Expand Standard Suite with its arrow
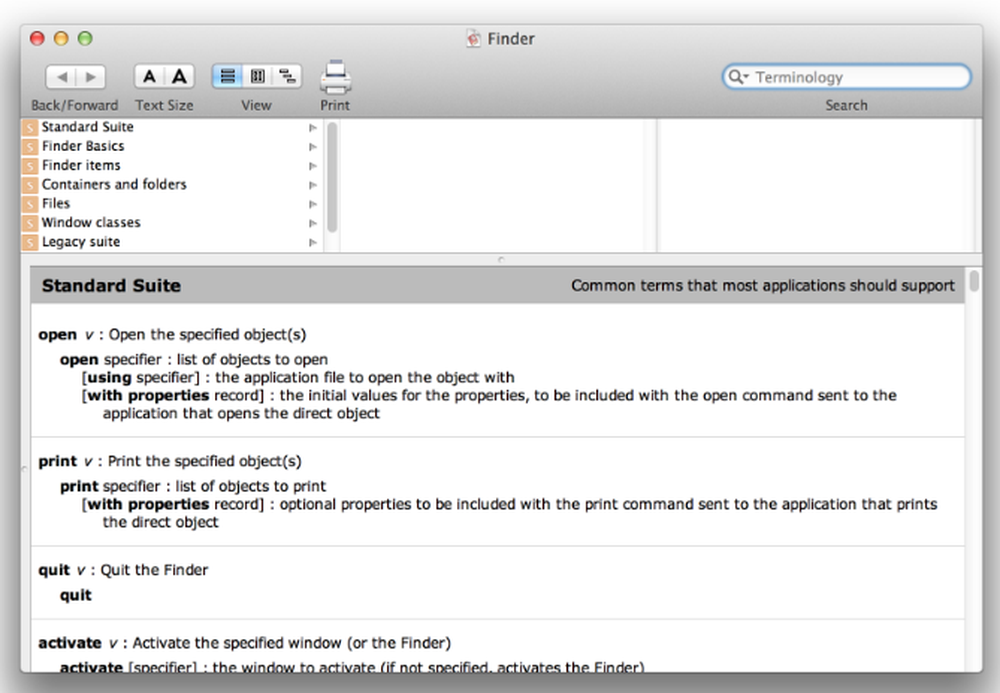 coord(312,128)
